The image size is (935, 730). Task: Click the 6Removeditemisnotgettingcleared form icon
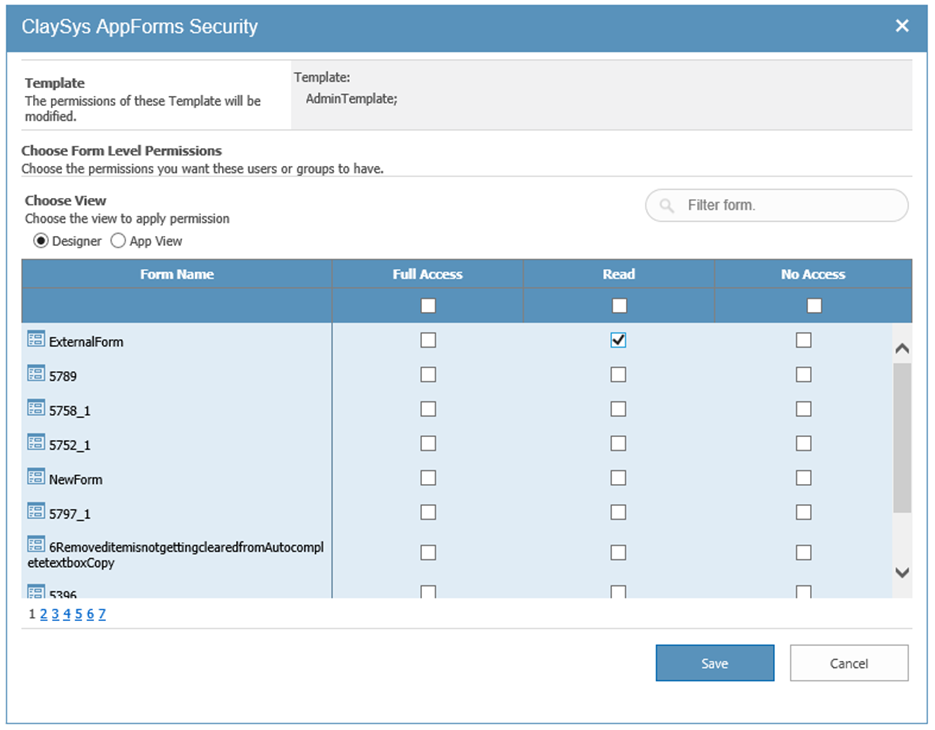tap(36, 545)
